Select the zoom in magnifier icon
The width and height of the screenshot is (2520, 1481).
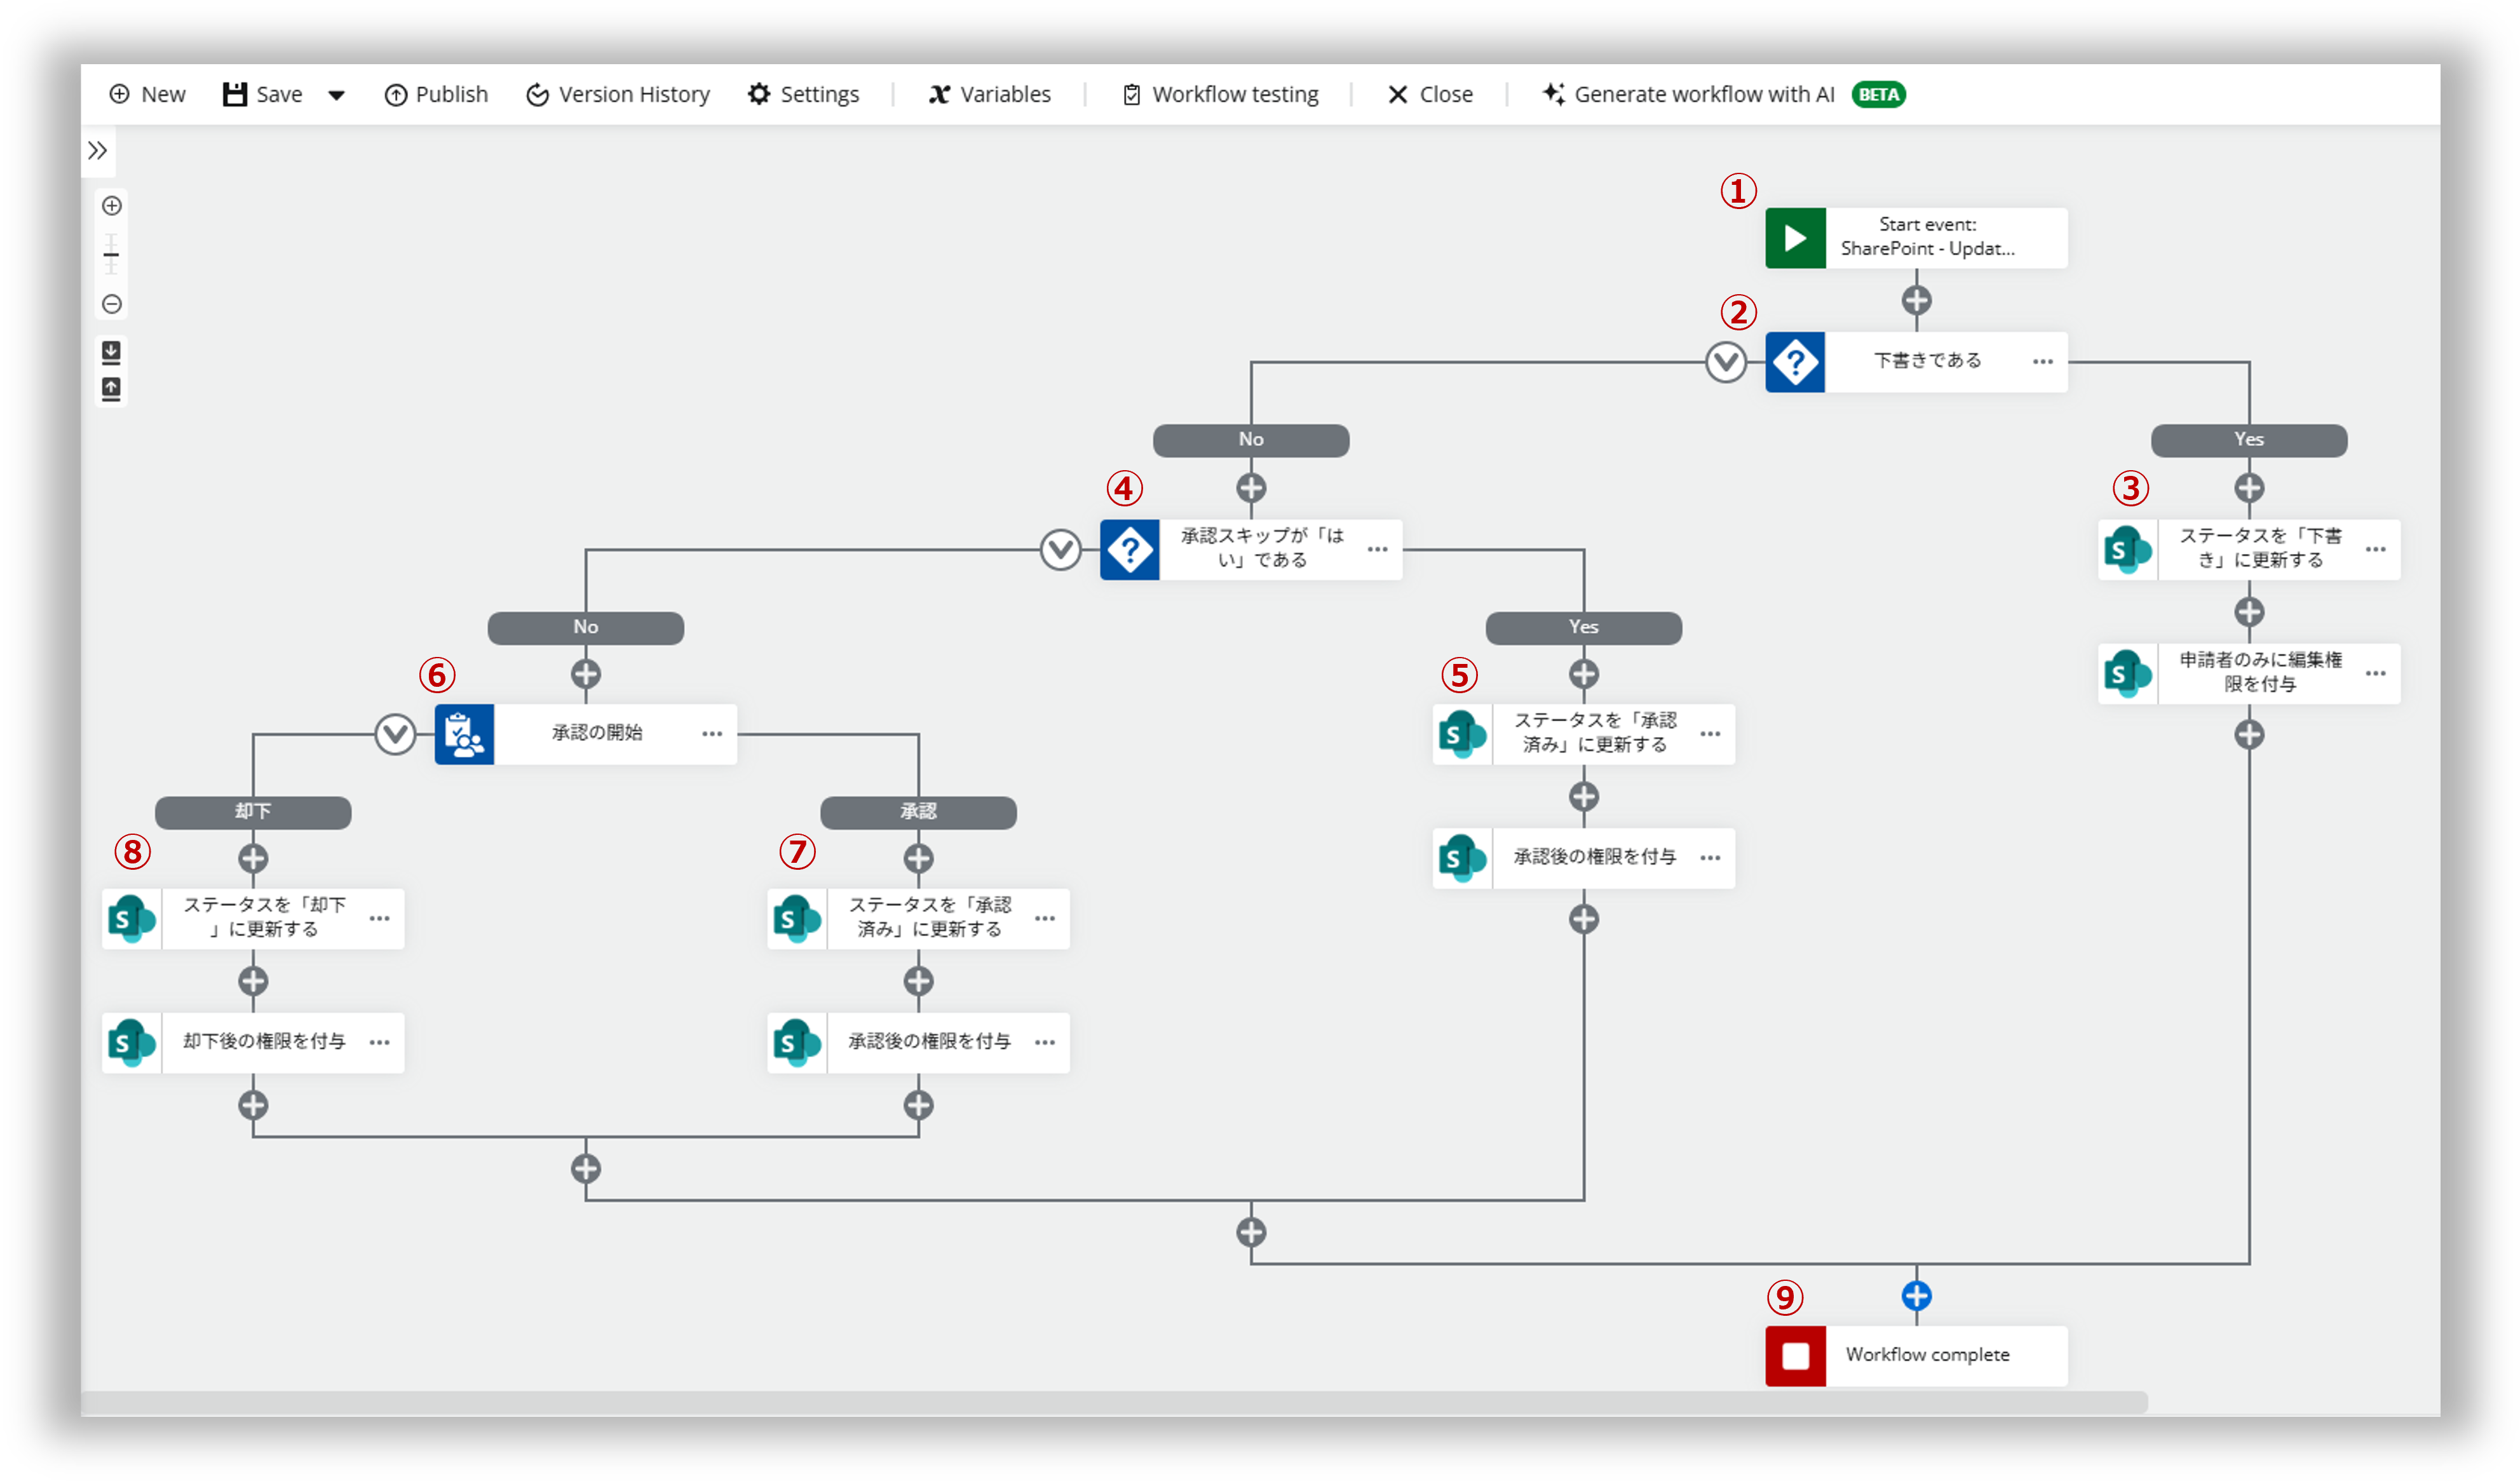[x=112, y=205]
